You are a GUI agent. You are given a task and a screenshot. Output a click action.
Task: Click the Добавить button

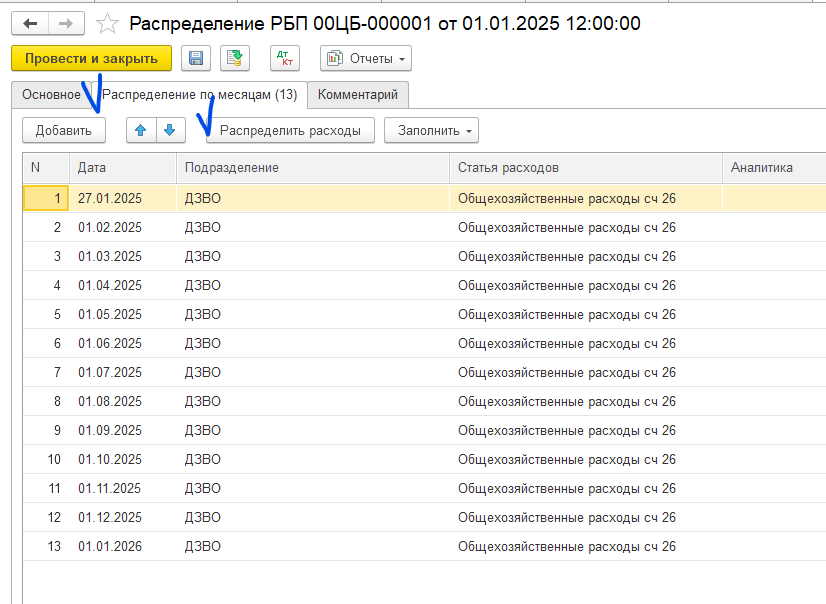point(64,130)
